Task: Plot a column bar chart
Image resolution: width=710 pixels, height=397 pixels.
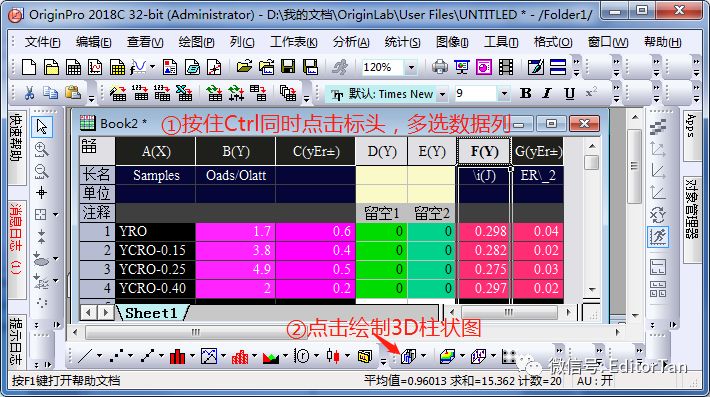Action: (178, 356)
